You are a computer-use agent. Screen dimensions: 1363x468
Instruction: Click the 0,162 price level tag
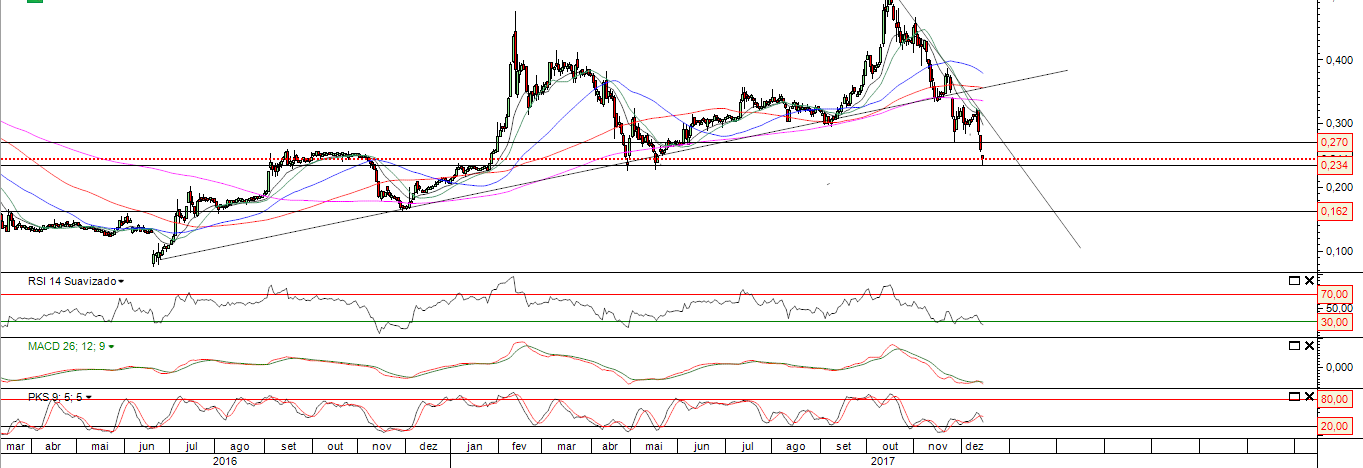[x=1333, y=212]
